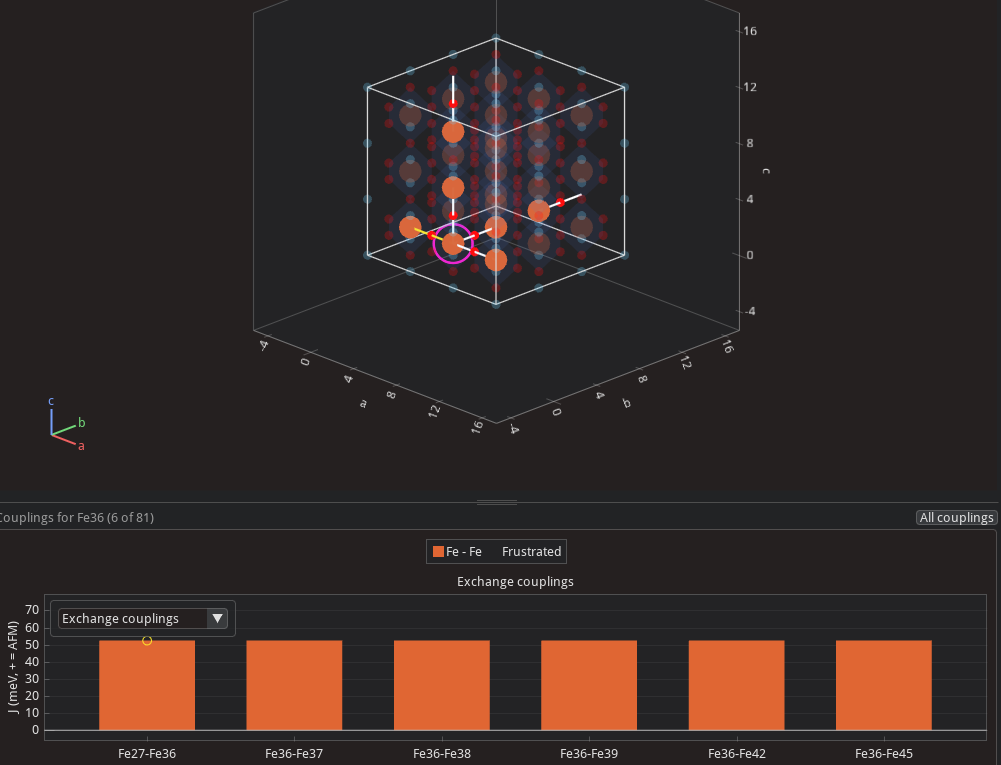Select the Fe36-Fe37 bar
The image size is (1001, 765).
click(294, 685)
